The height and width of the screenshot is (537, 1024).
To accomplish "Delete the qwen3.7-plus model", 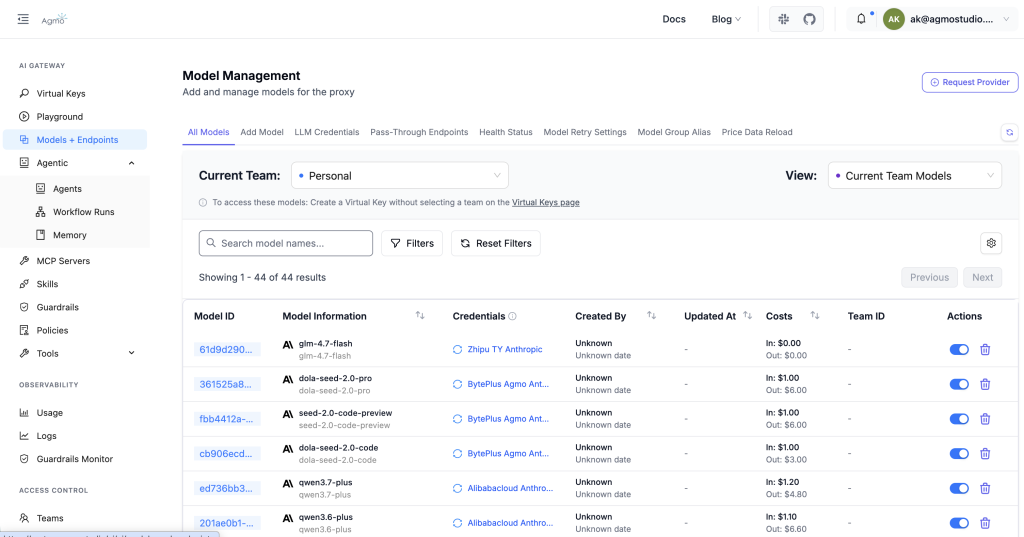I will pos(985,488).
